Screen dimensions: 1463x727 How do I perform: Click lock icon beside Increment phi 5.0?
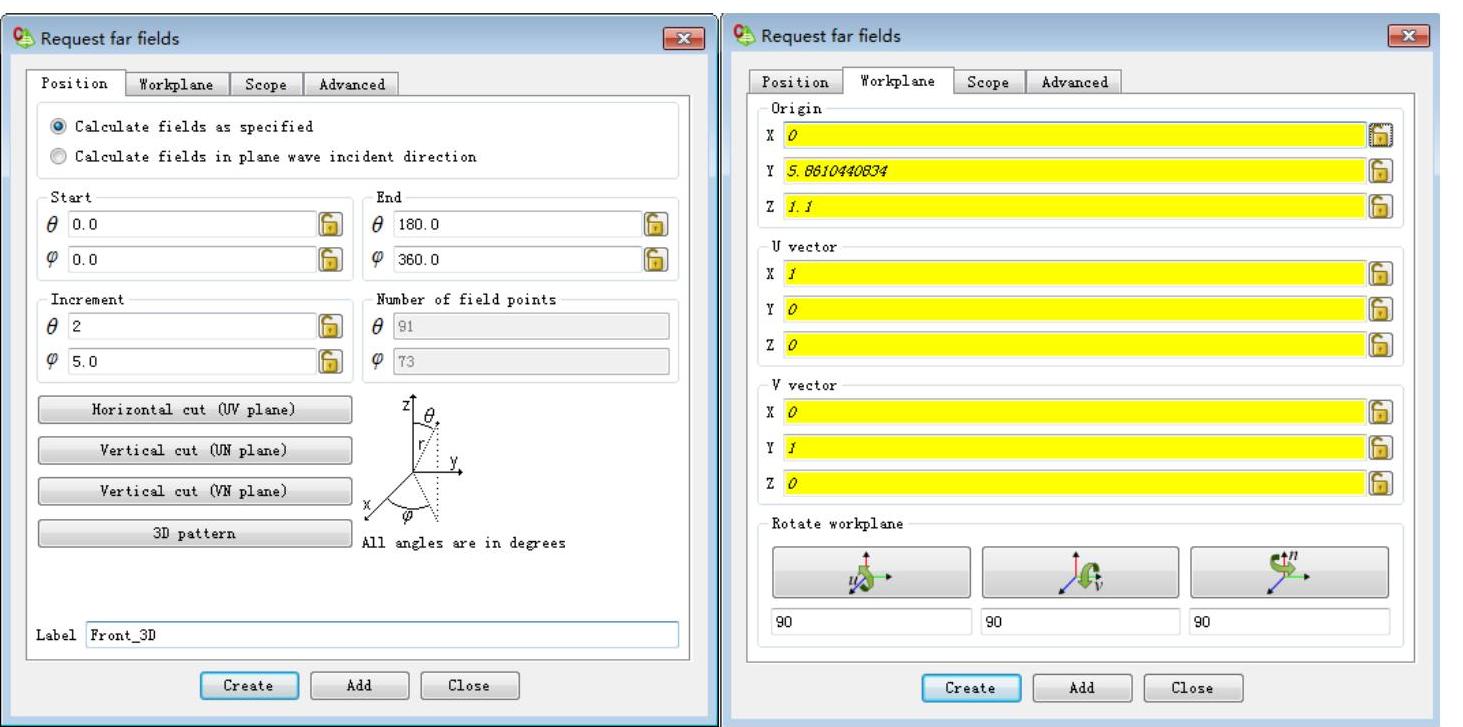click(x=330, y=361)
